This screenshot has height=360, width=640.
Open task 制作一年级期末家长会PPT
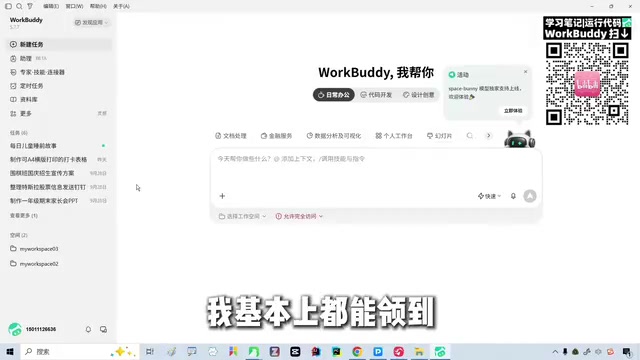tap(59, 201)
